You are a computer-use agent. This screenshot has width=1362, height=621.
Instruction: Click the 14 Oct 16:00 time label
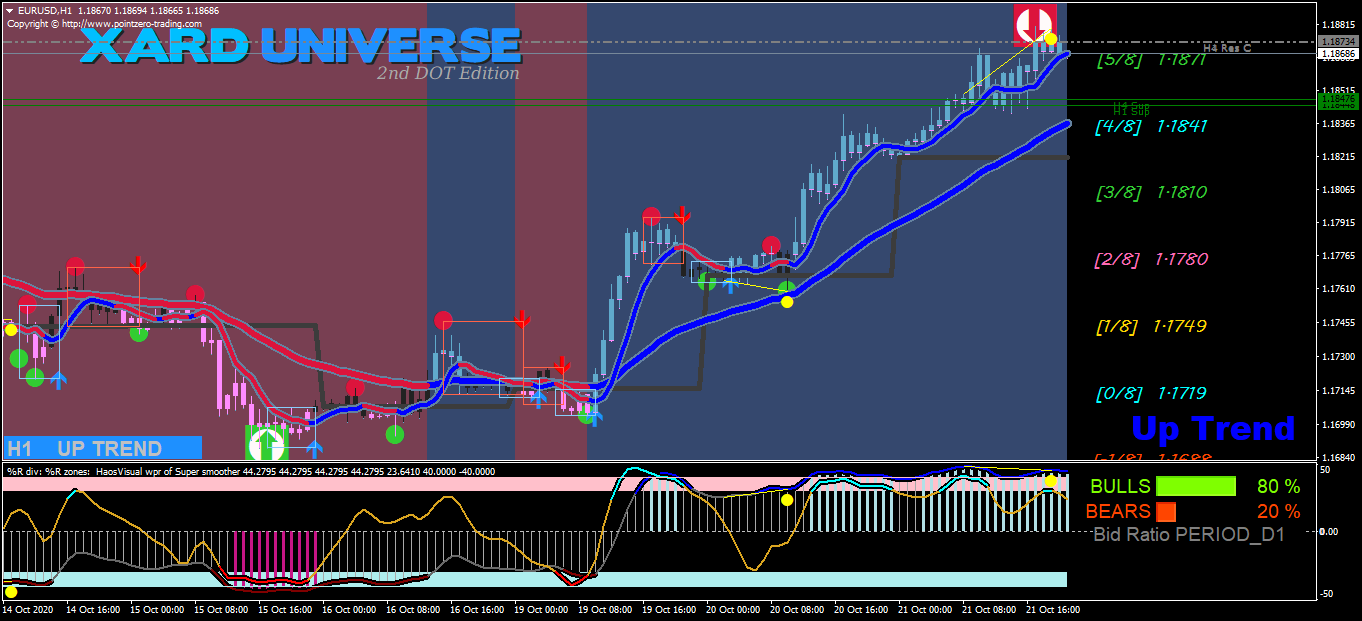91,608
